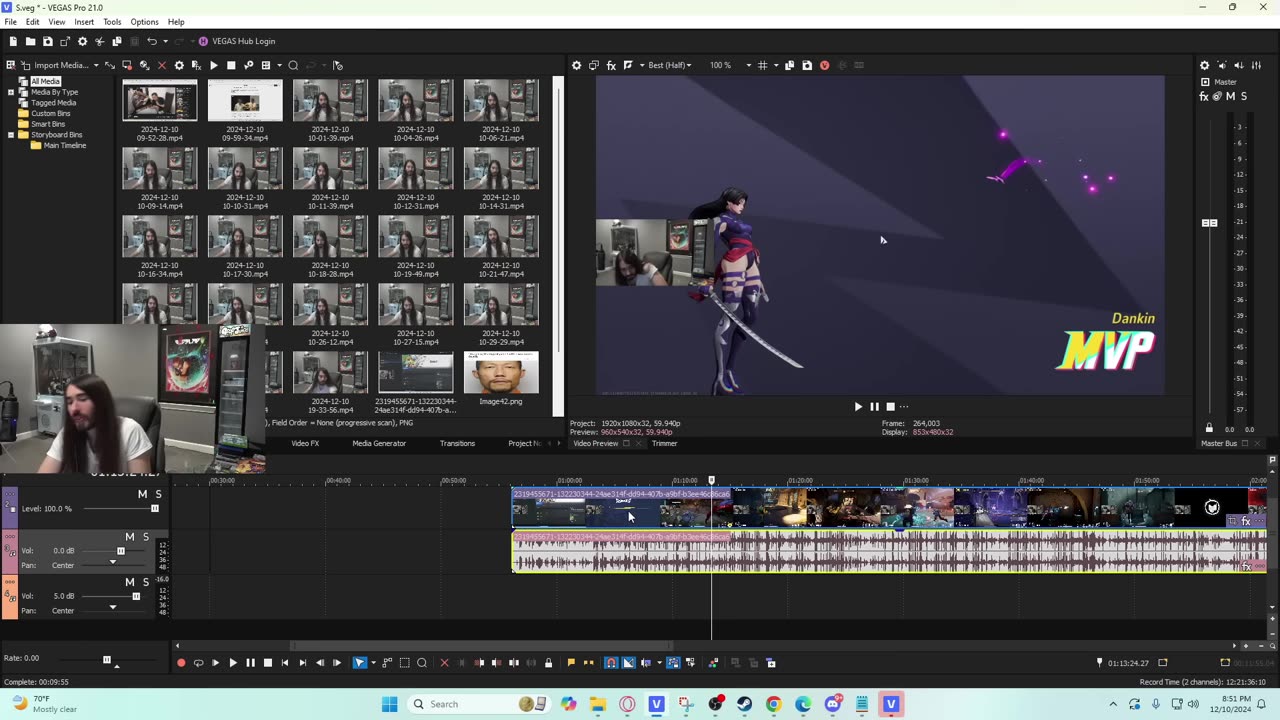This screenshot has width=1280, height=720.
Task: Copy preview snapshot to clipboard
Action: coord(789,65)
